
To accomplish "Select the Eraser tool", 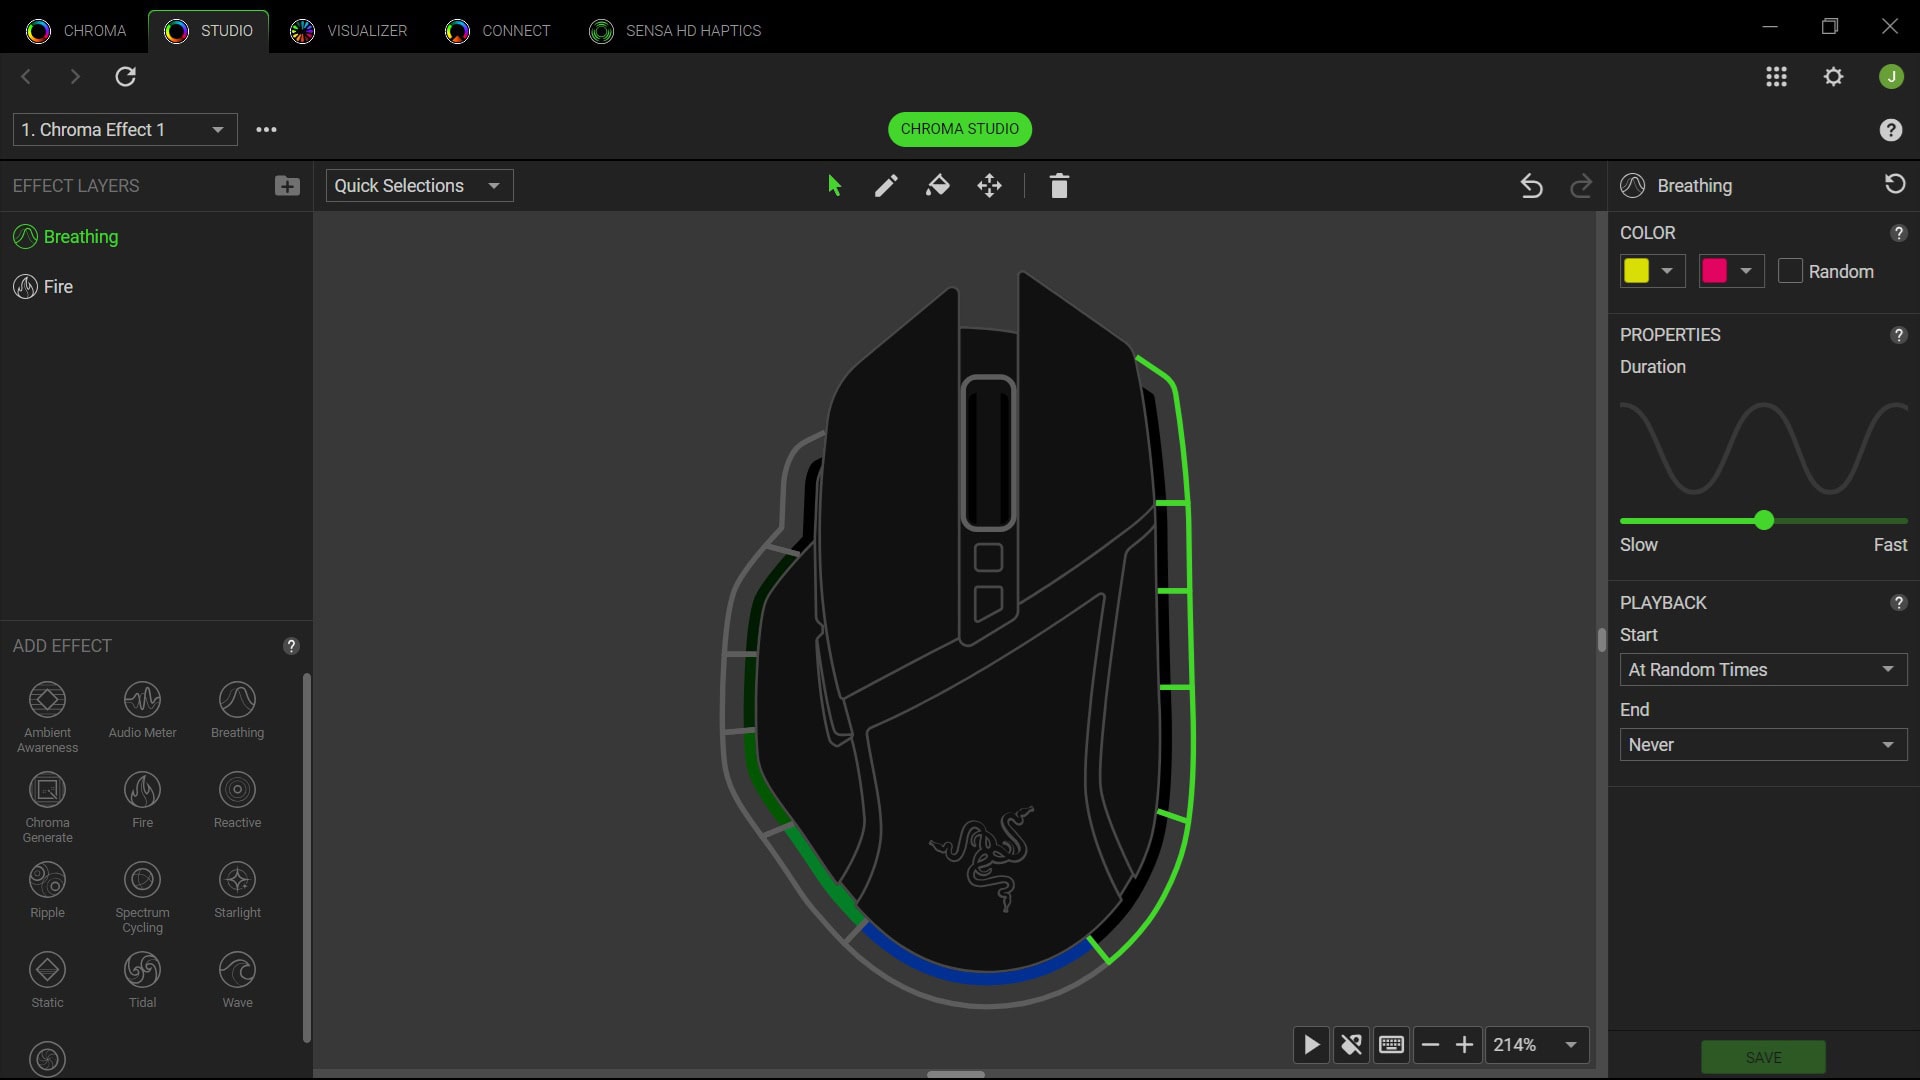I will pos(938,185).
